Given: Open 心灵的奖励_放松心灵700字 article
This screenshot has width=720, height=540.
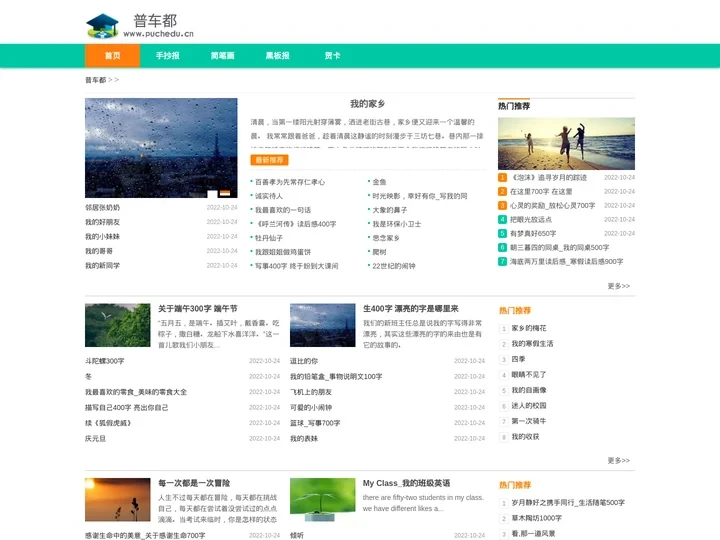Looking at the screenshot, I should pyautogui.click(x=553, y=206).
